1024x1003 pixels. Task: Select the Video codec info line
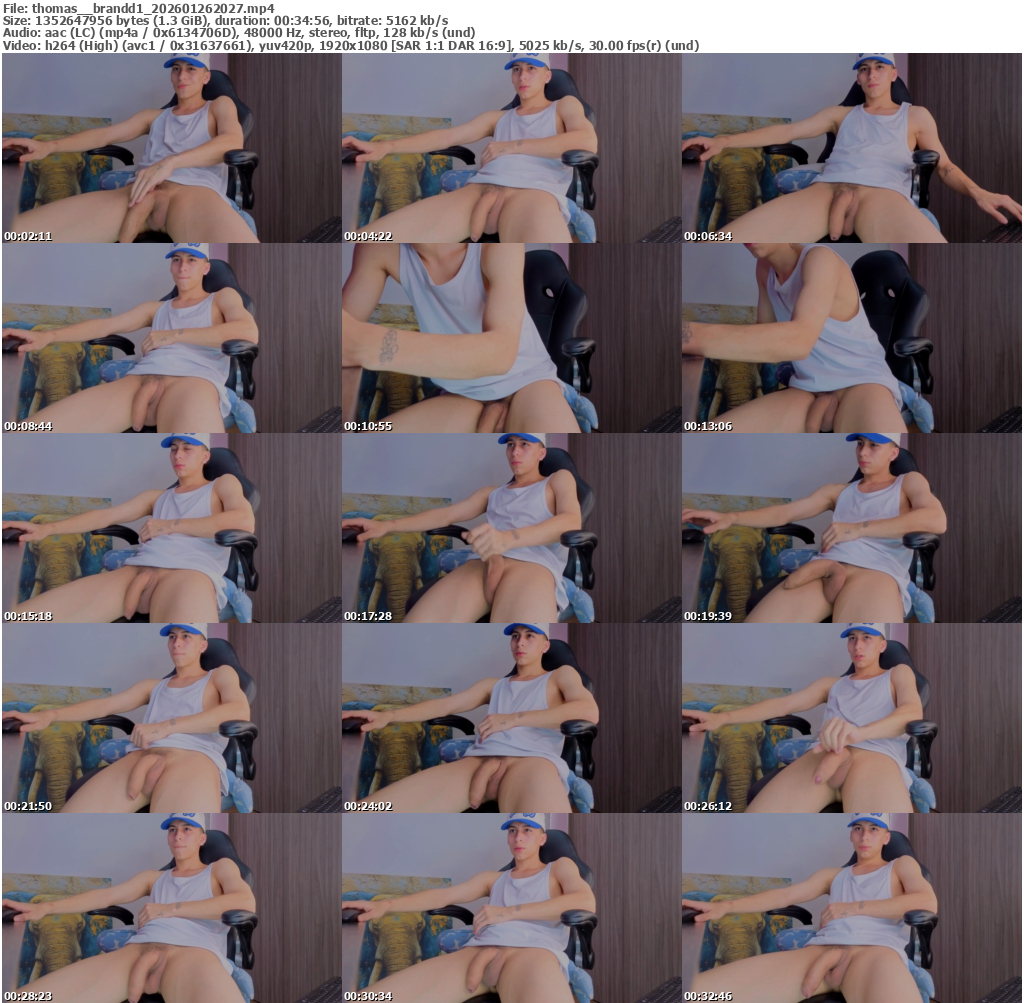350,46
